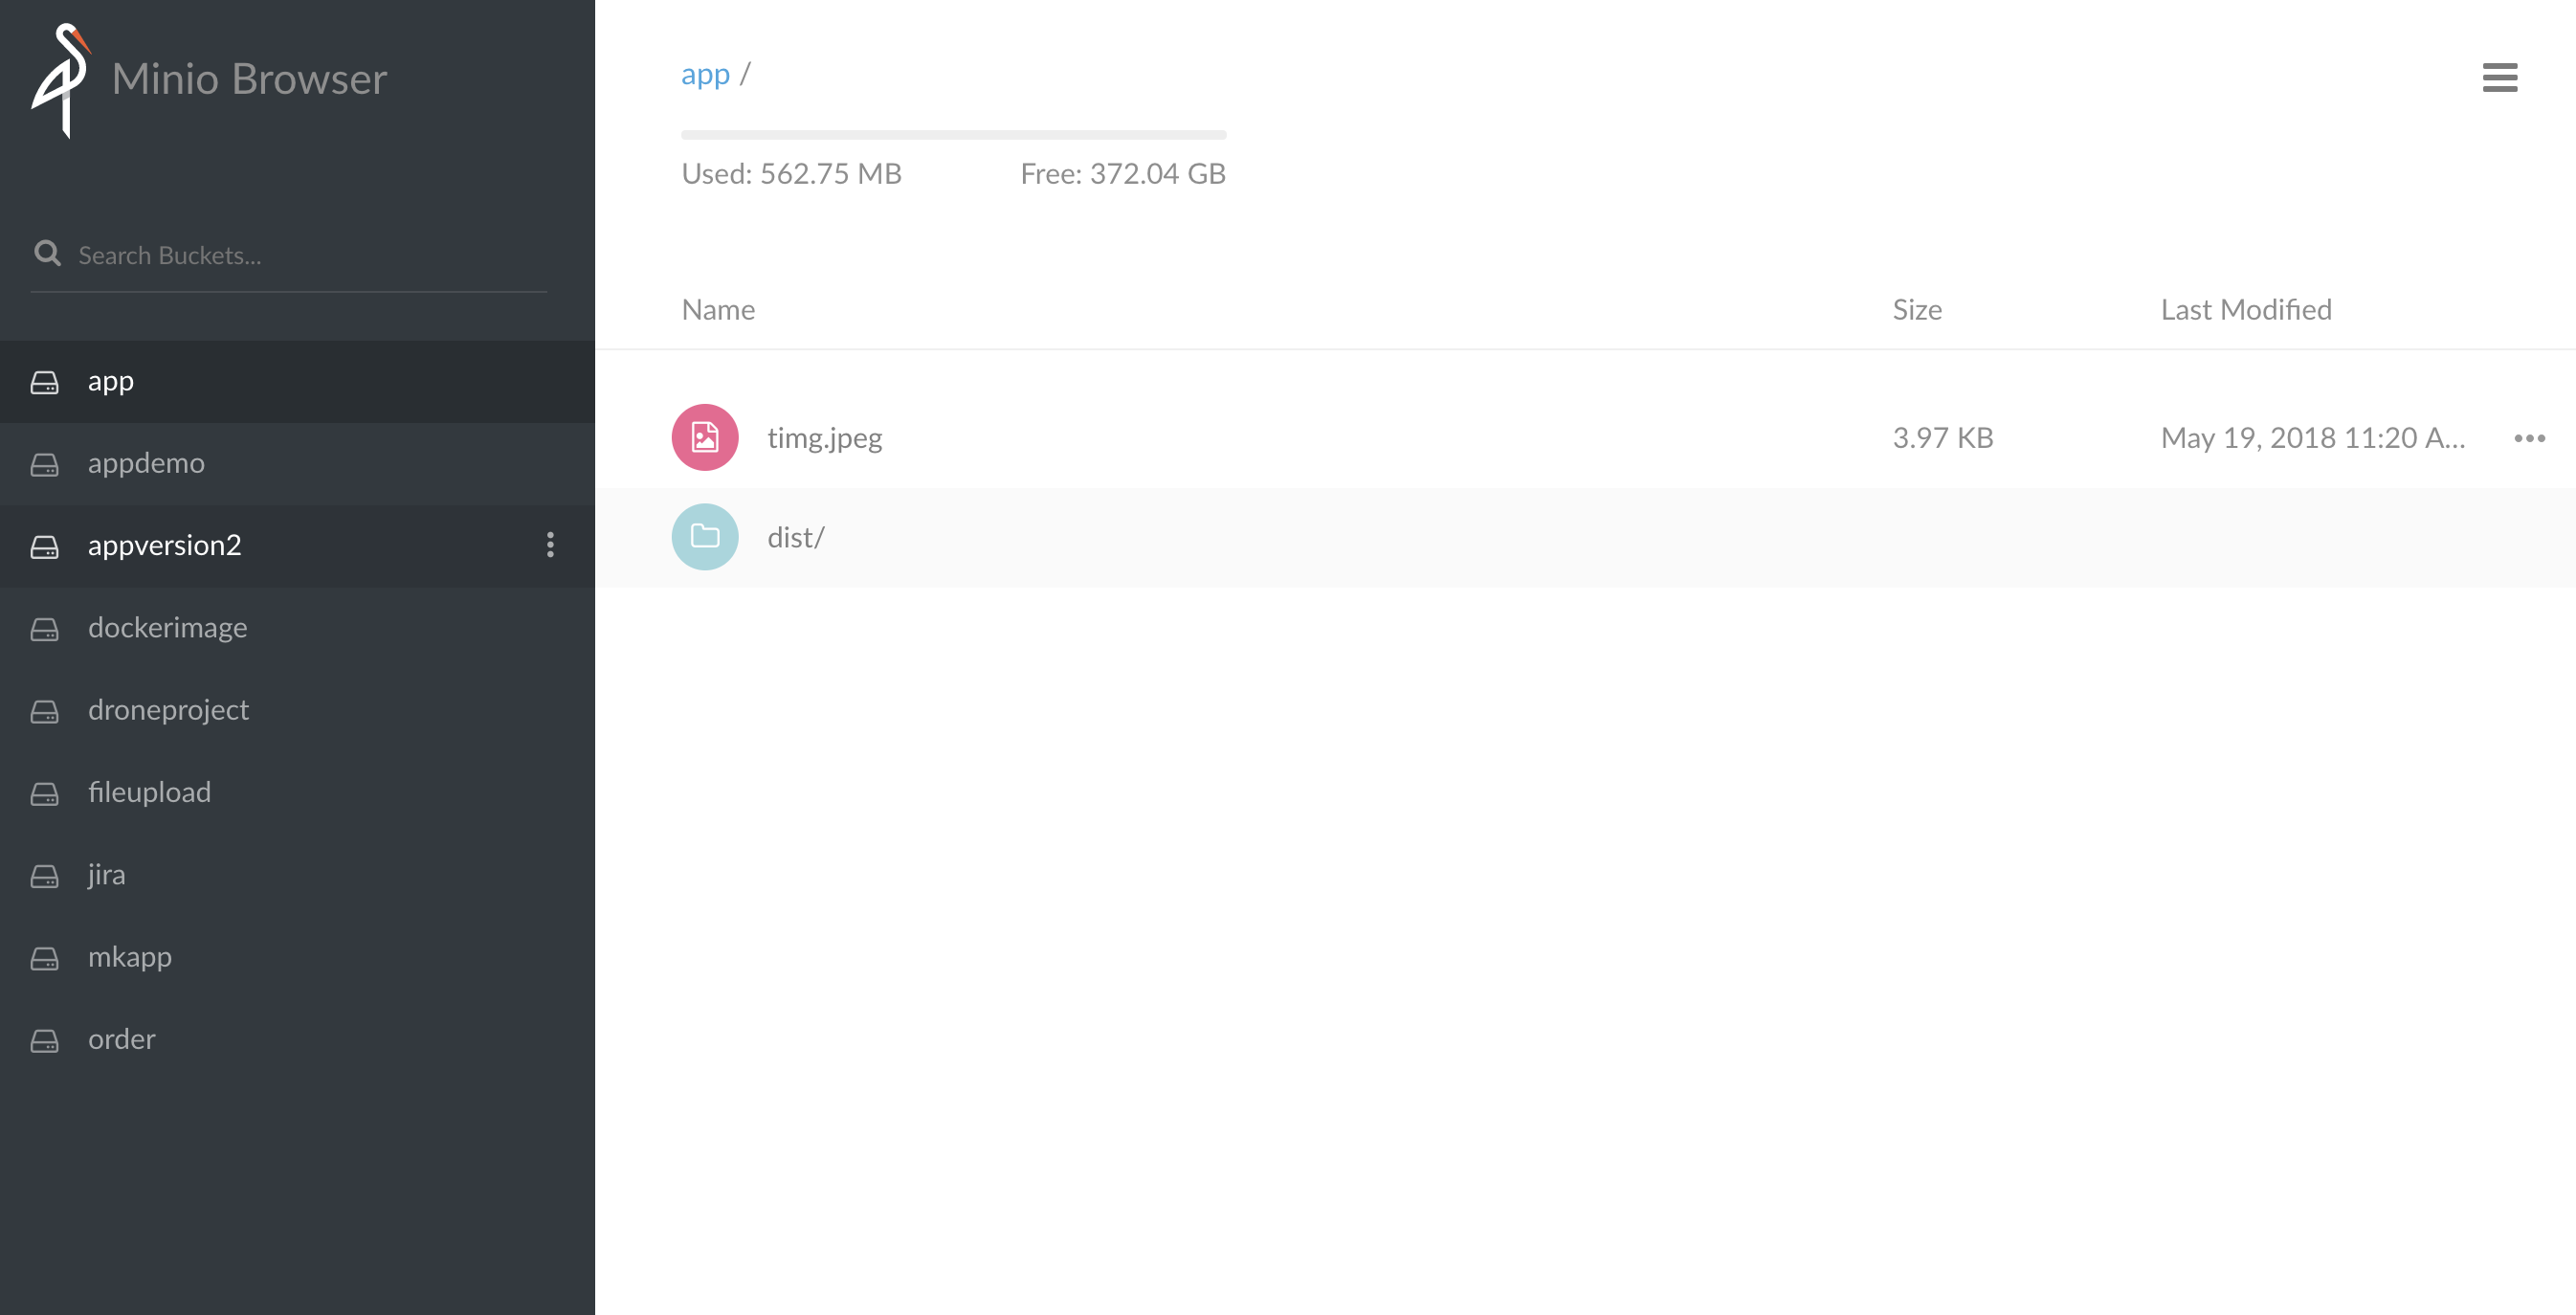Click the storage usage bar
This screenshot has width=2576, height=1315.
click(x=953, y=134)
